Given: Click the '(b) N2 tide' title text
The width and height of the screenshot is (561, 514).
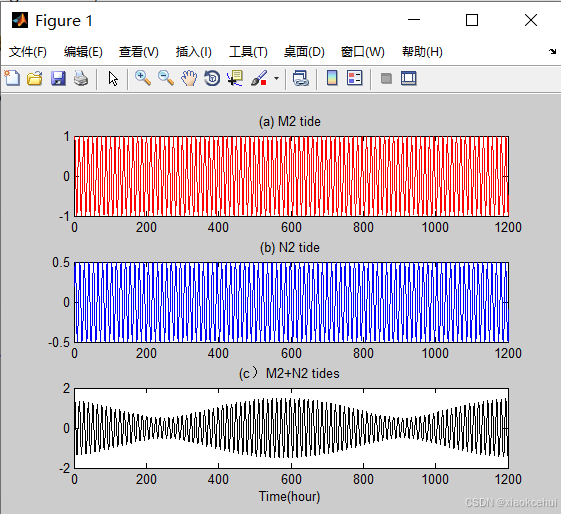Looking at the screenshot, I should pyautogui.click(x=289, y=248).
